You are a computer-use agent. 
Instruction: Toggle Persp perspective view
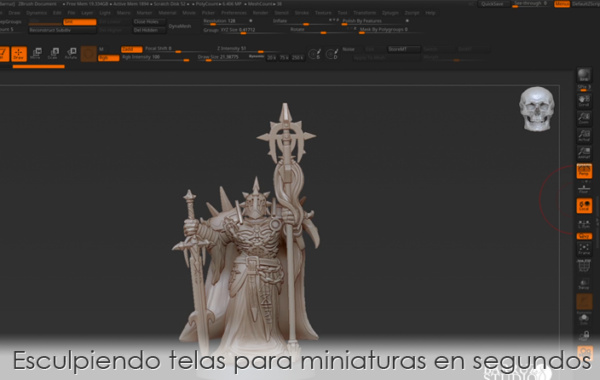(x=584, y=171)
